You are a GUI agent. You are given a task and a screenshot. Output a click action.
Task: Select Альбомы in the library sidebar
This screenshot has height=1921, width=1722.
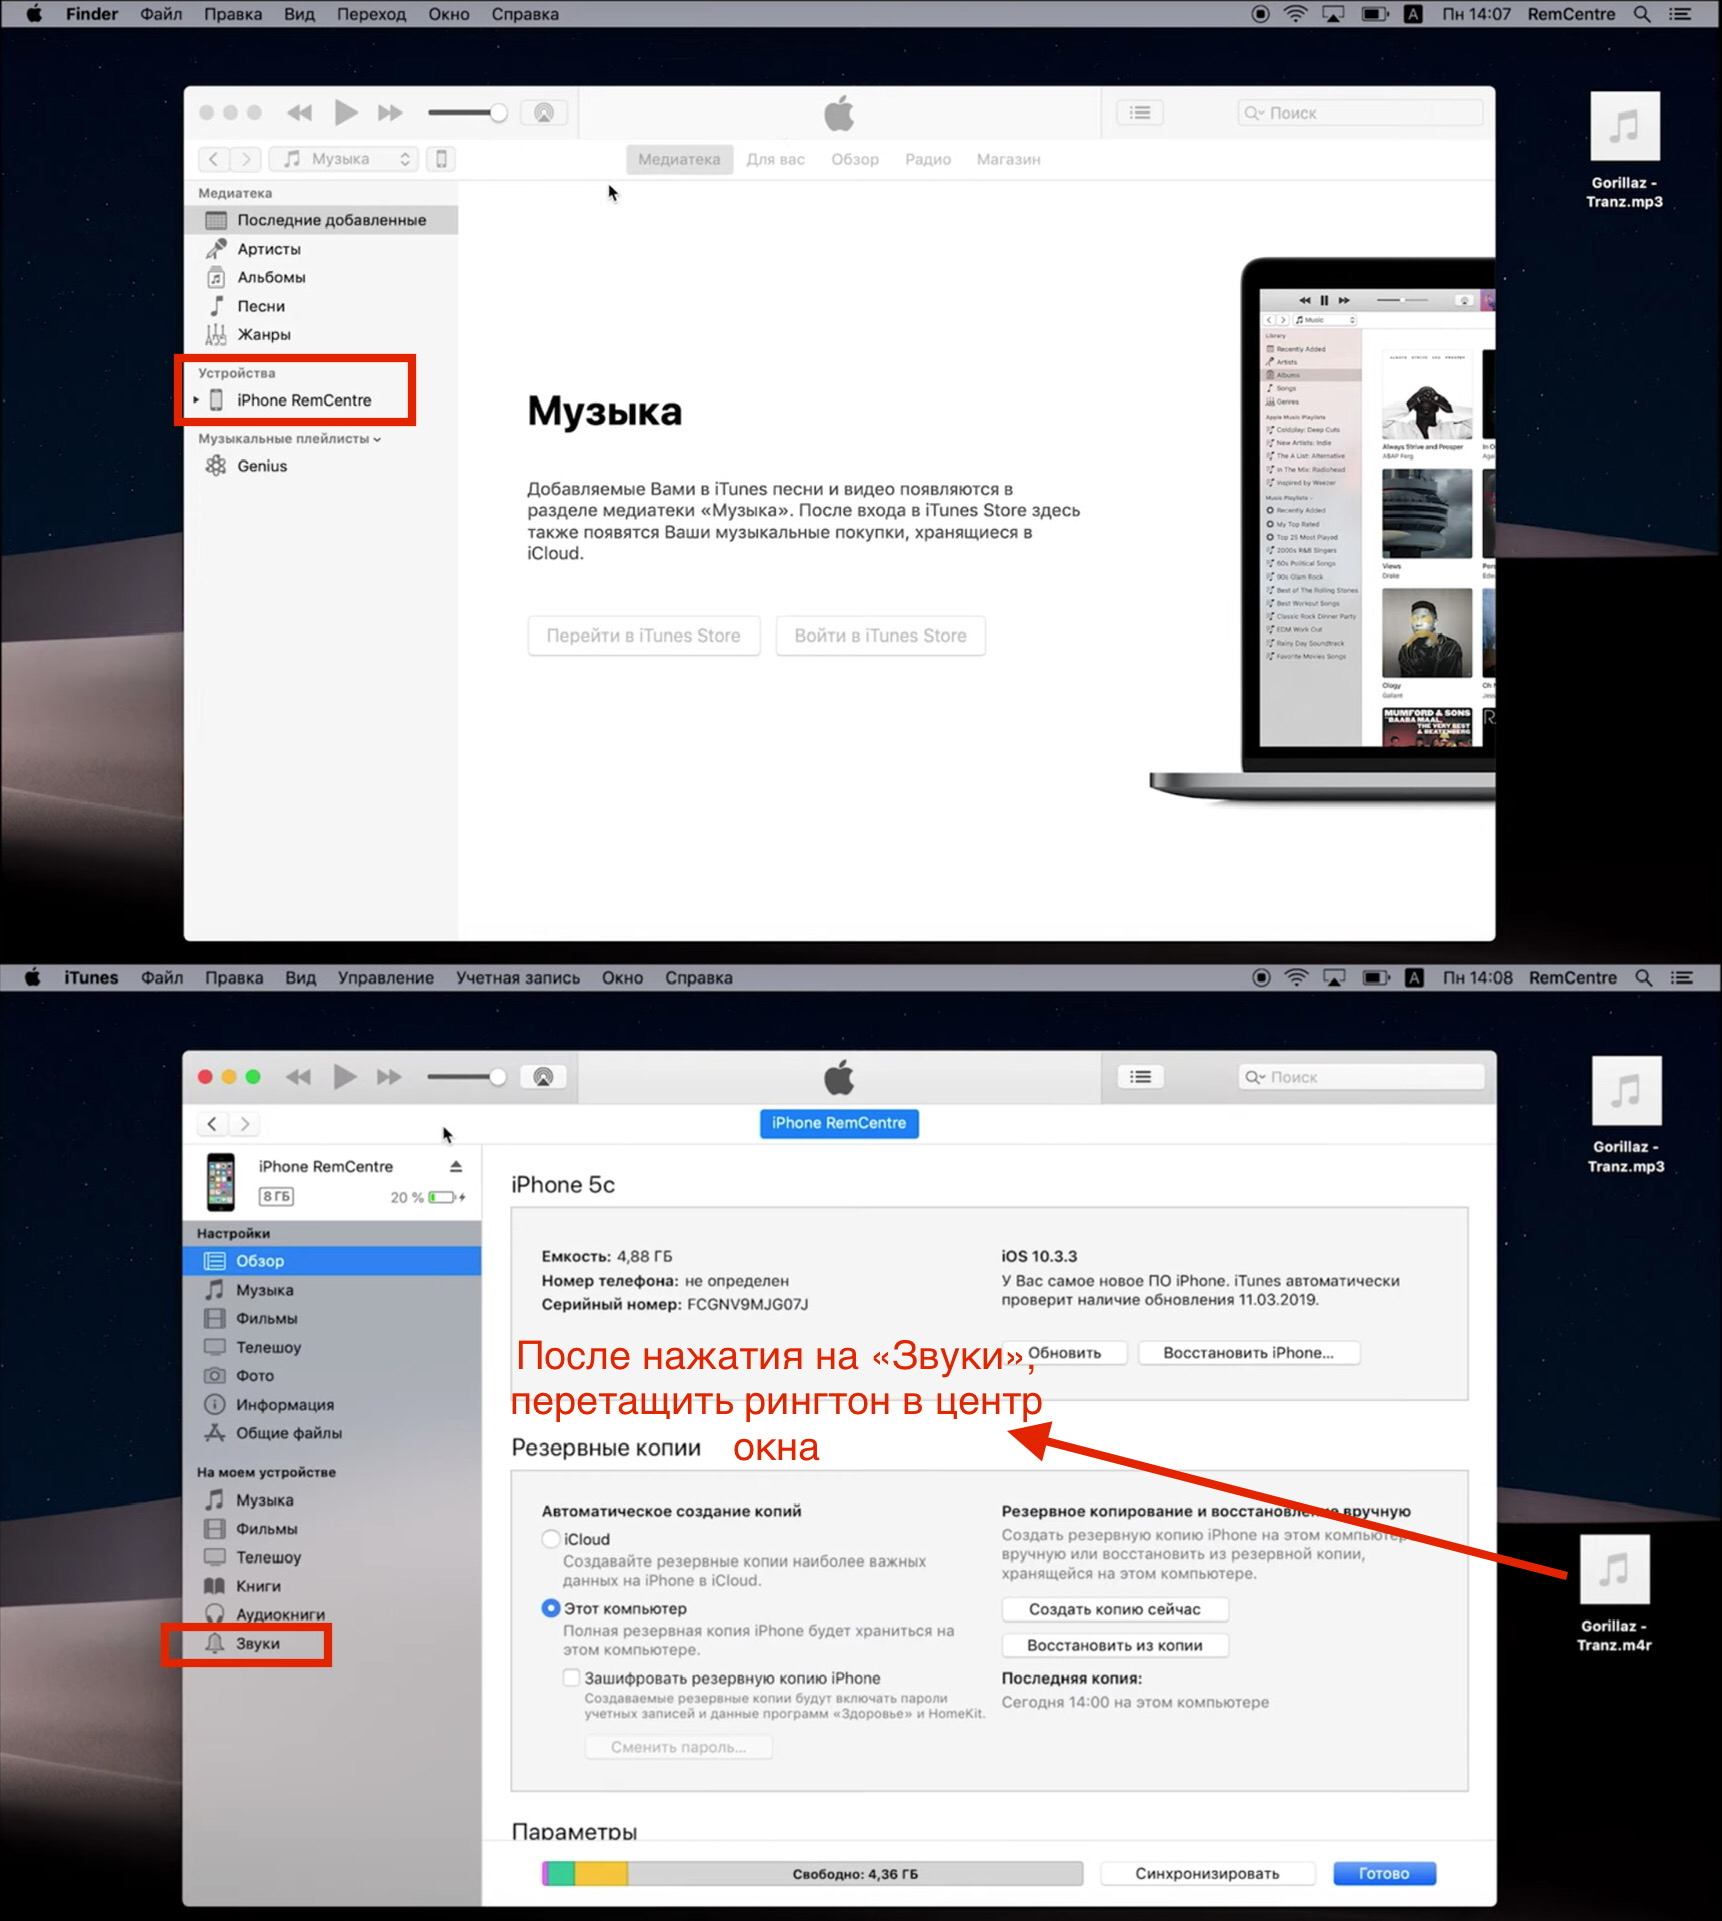pos(321,277)
